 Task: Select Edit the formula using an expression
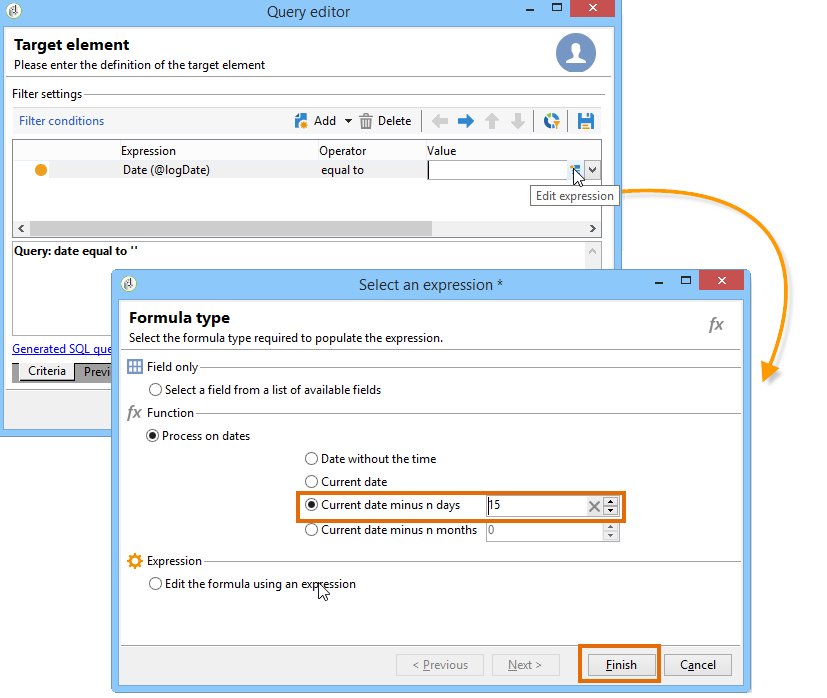coord(155,584)
